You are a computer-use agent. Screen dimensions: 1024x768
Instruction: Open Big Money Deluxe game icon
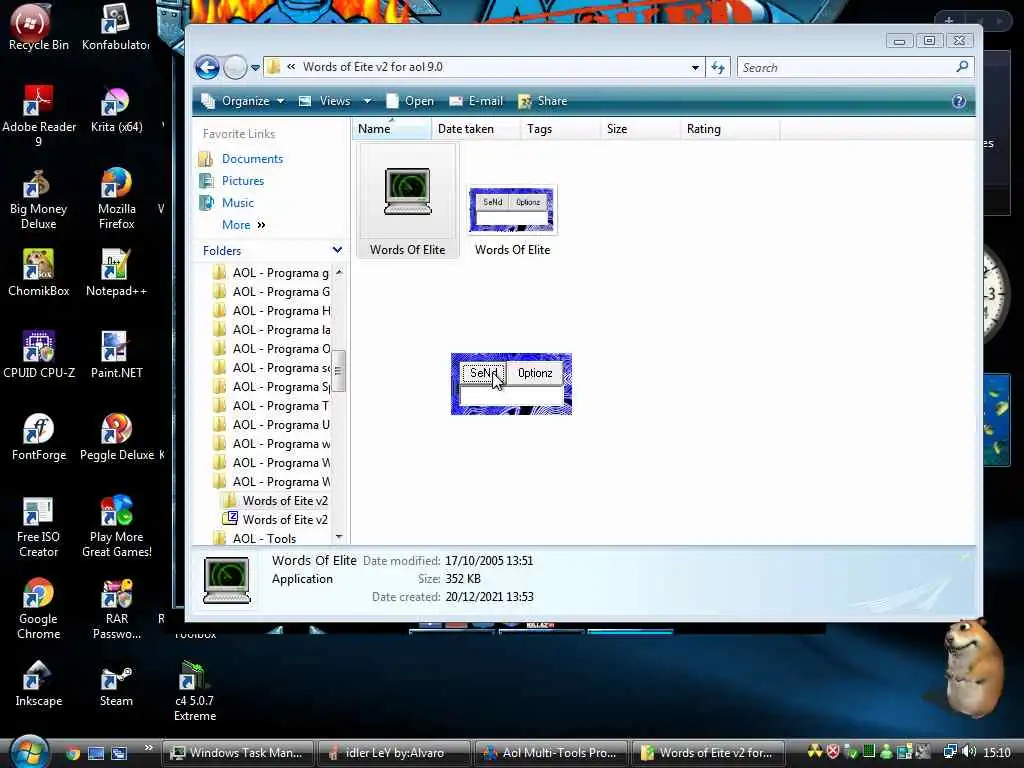[38, 199]
